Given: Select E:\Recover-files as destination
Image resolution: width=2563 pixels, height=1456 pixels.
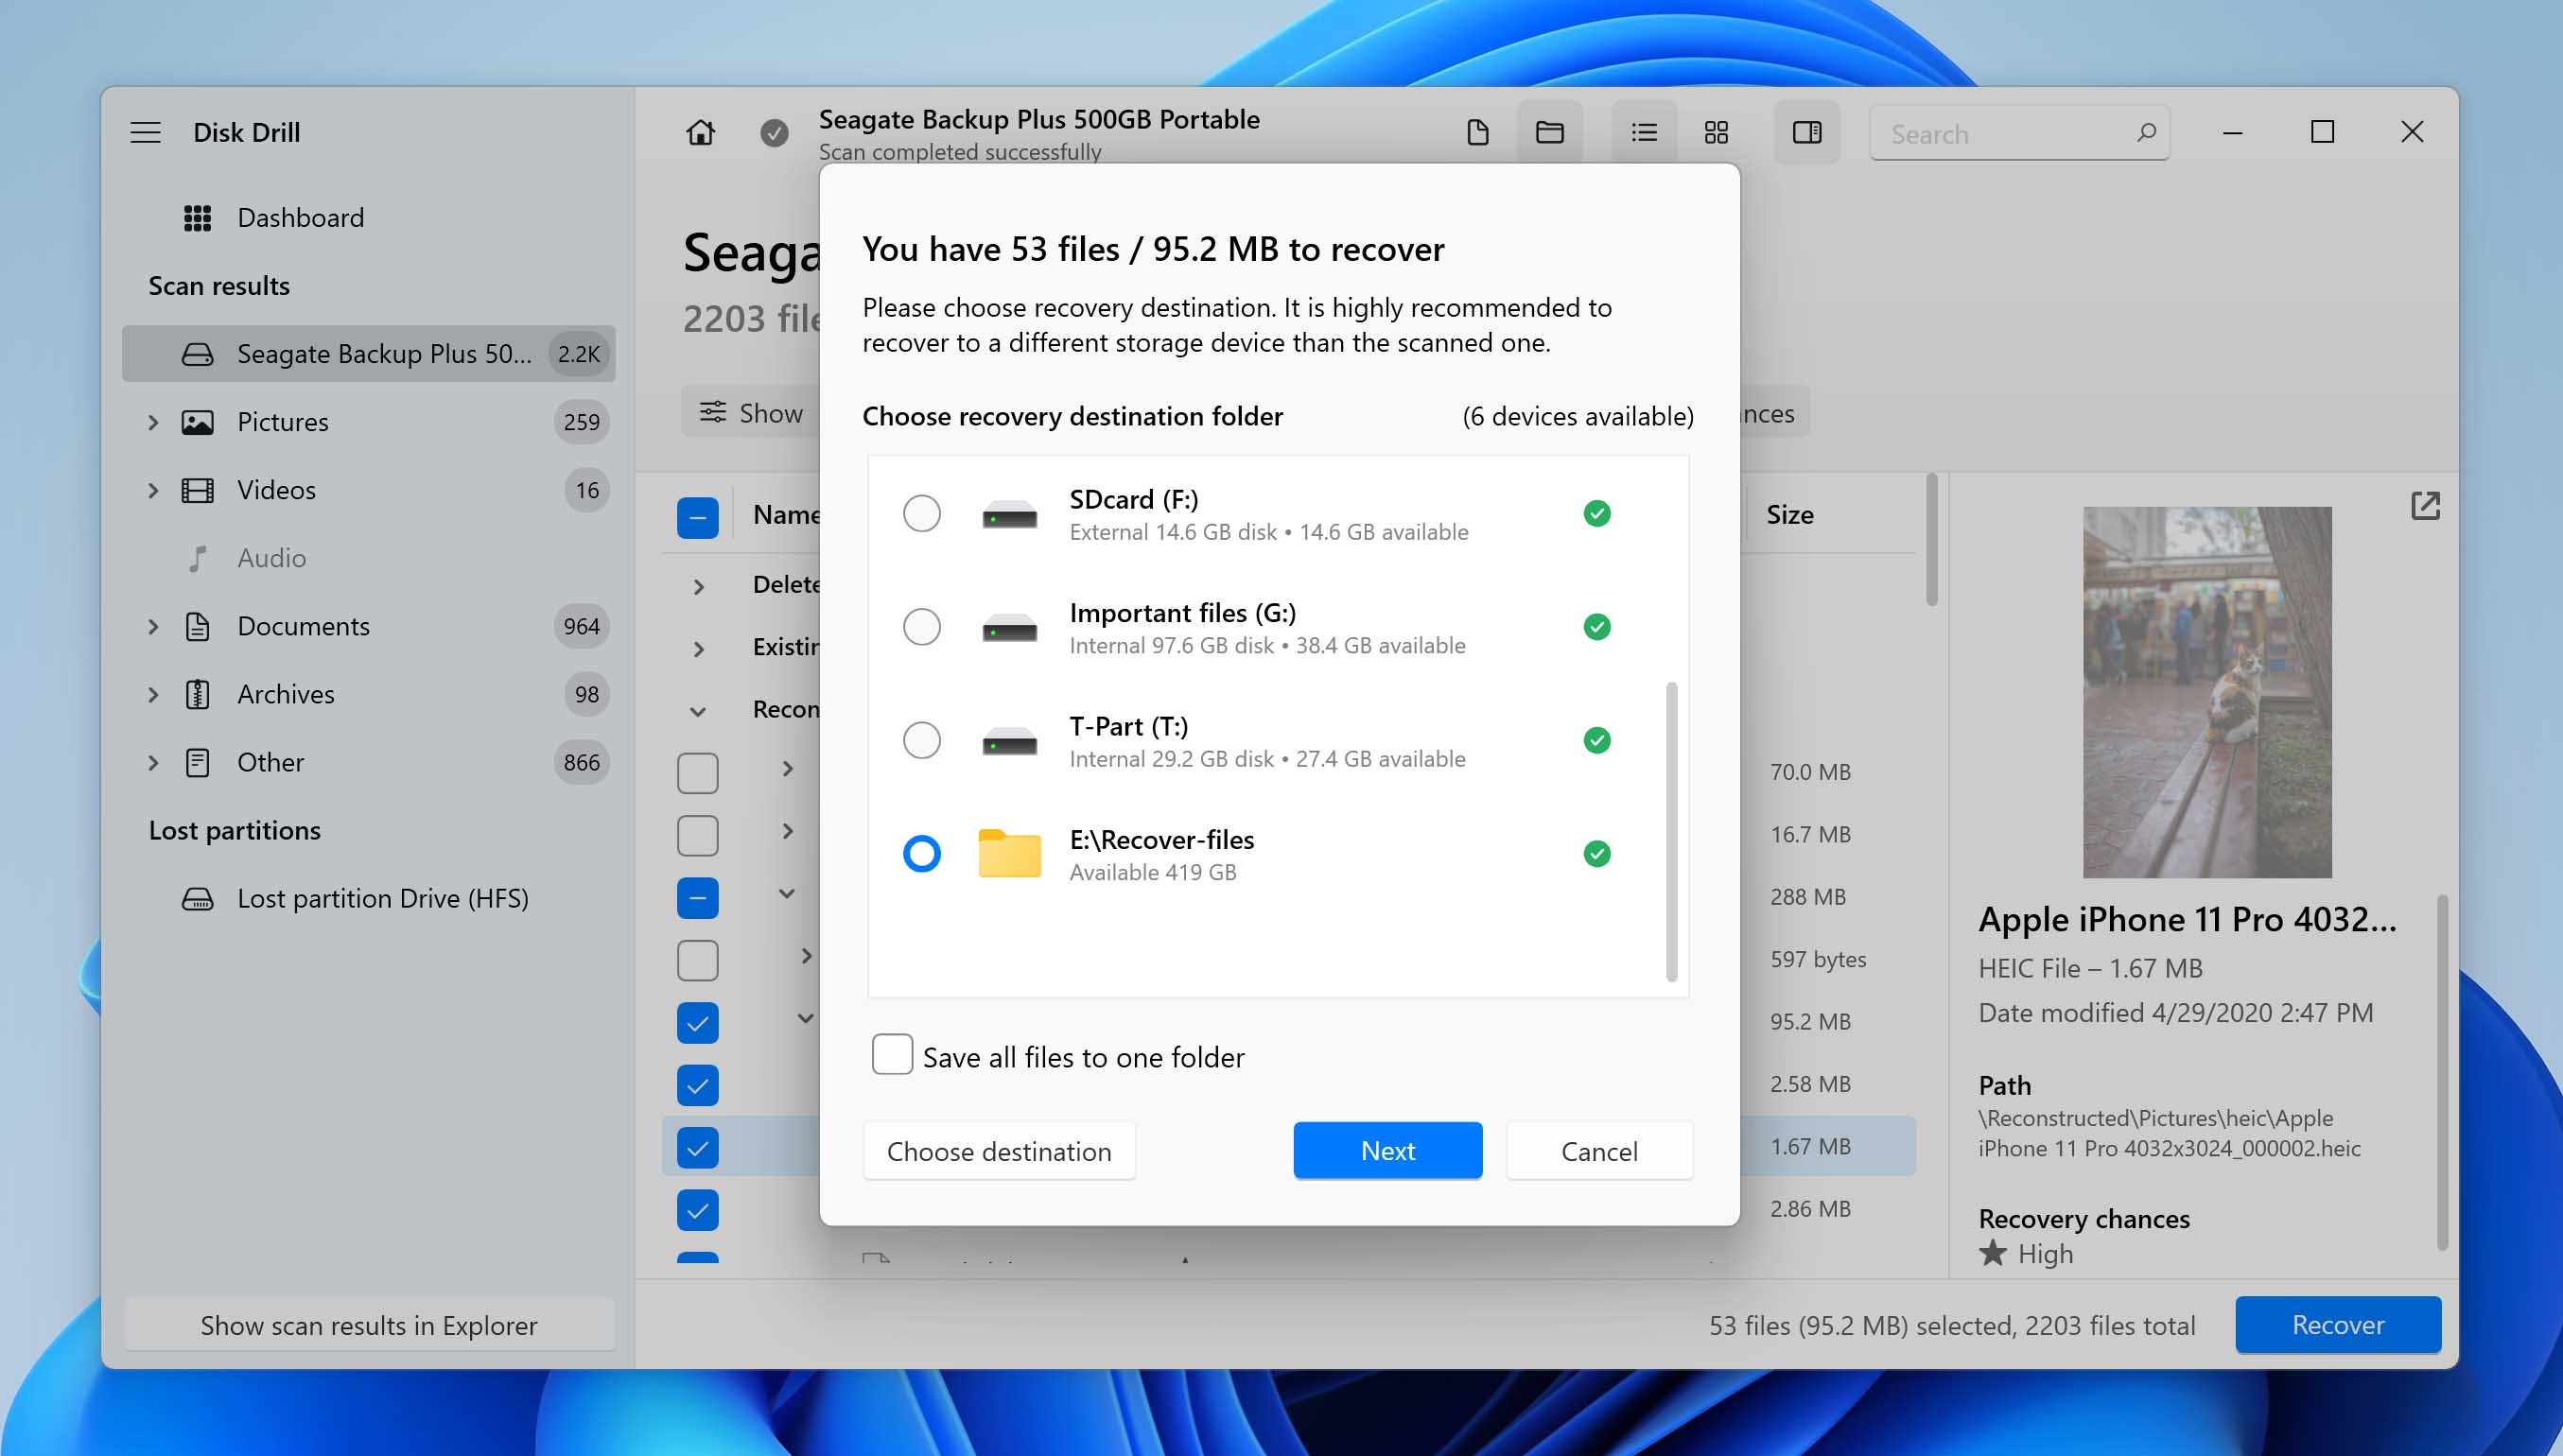Looking at the screenshot, I should point(920,852).
